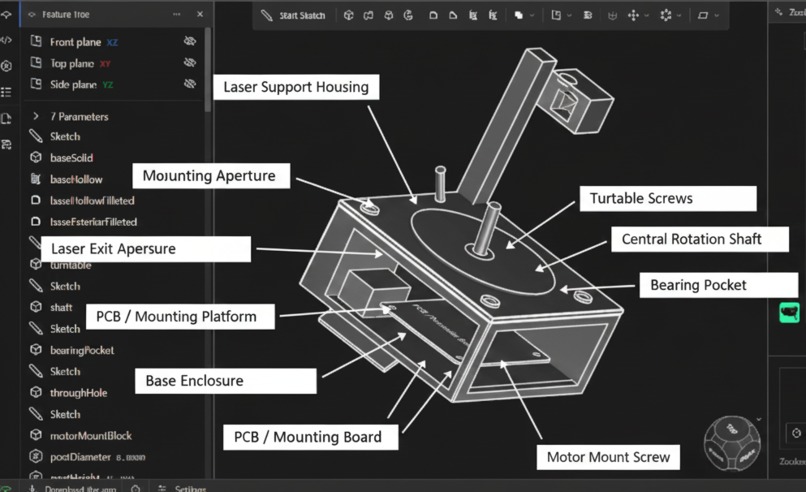Open the pattern tool dropdown arrow

pyautogui.click(x=679, y=15)
